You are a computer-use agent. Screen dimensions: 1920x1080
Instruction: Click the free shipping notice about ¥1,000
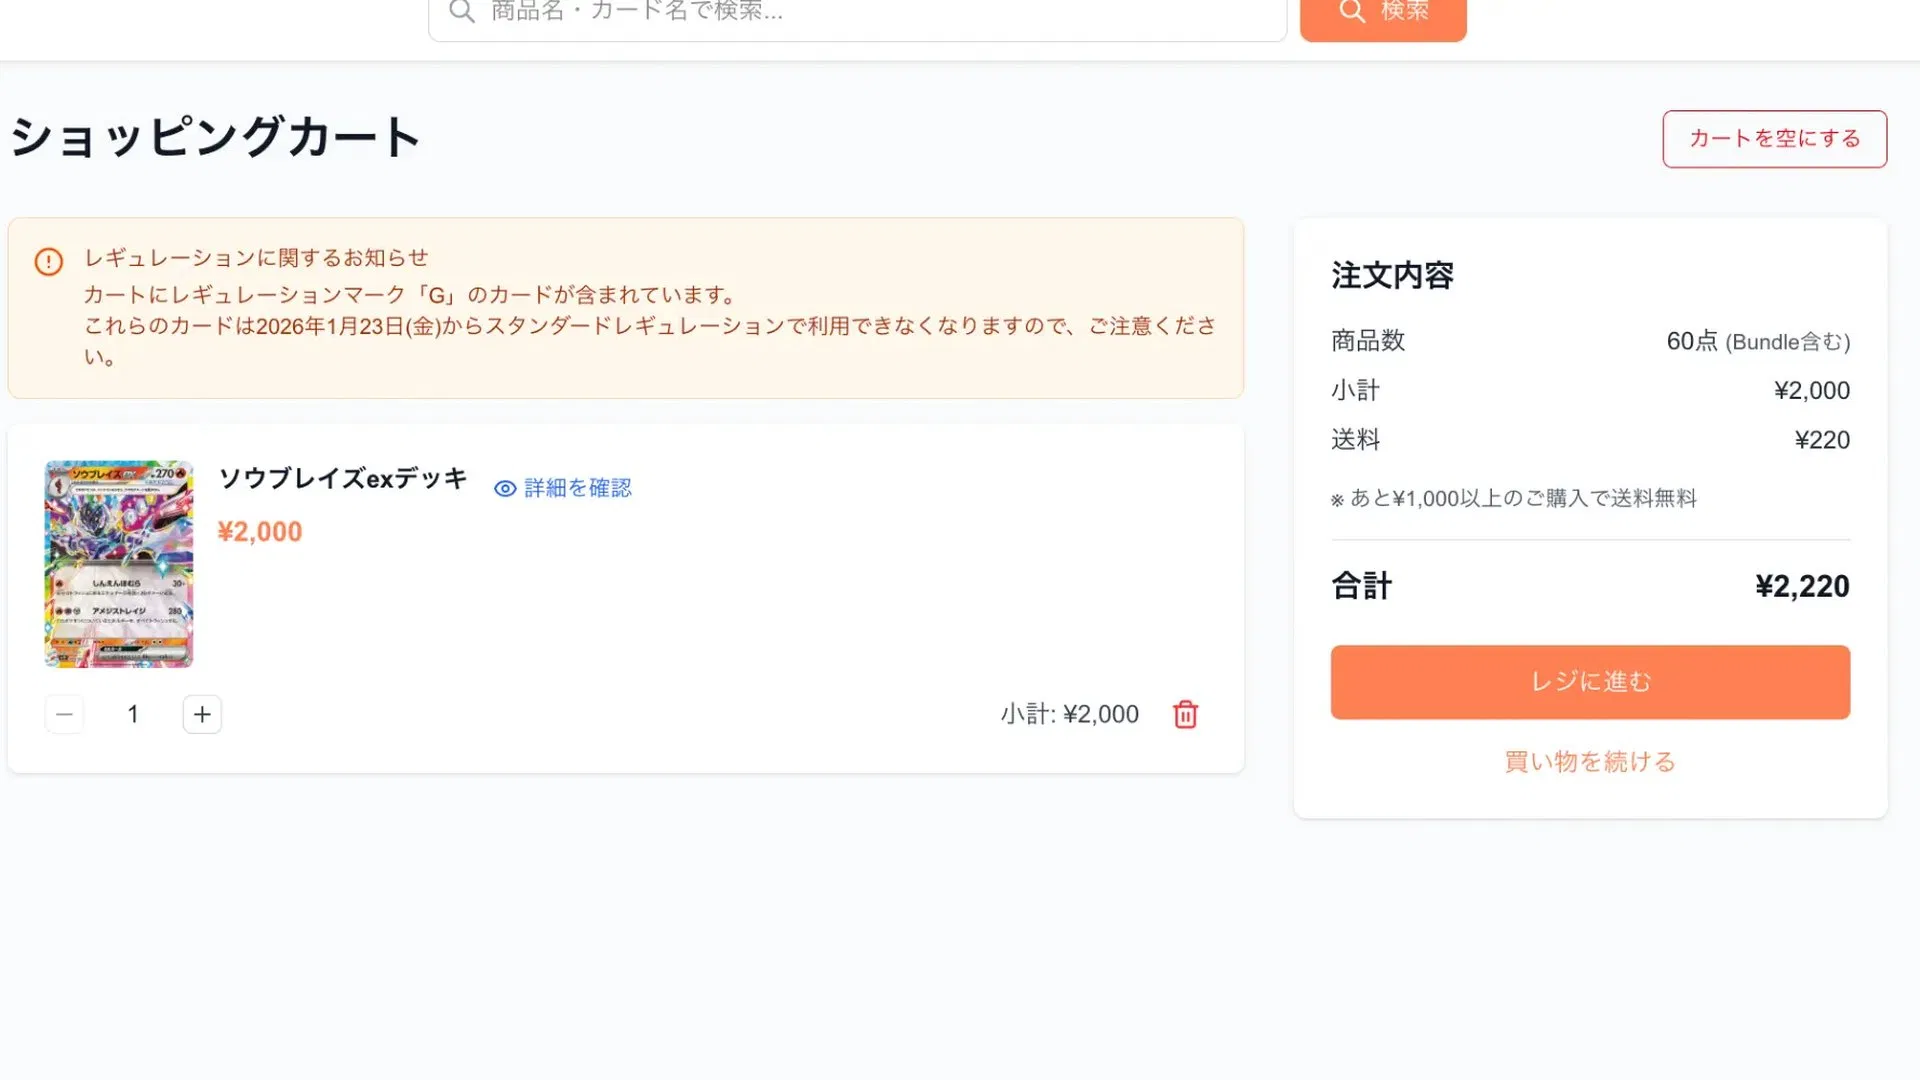(x=1514, y=498)
